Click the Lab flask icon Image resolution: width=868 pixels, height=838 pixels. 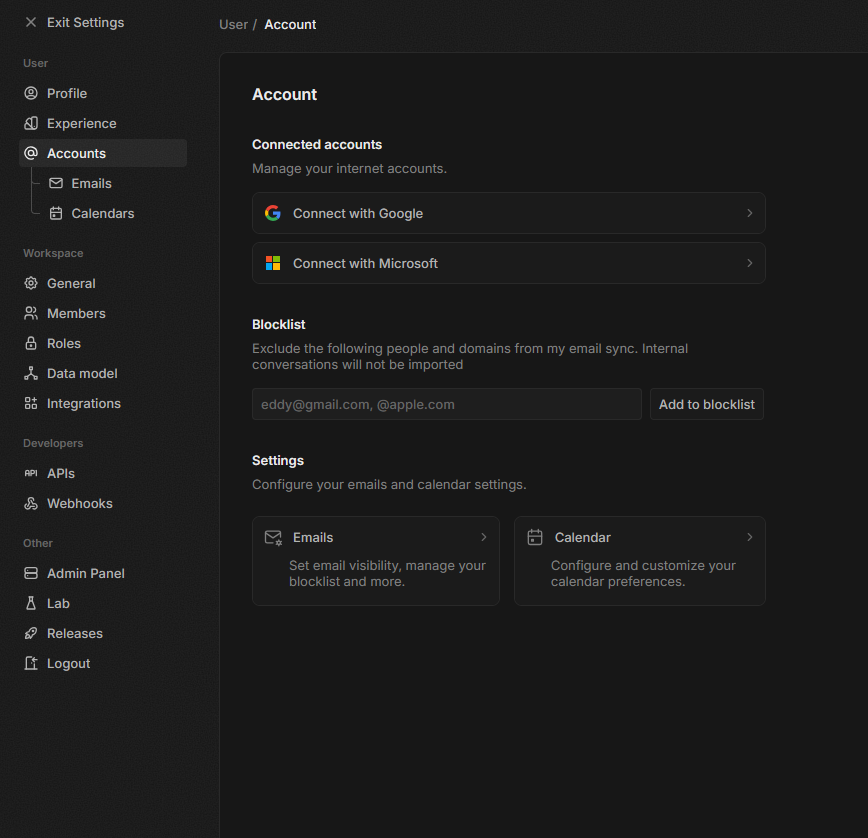coord(31,603)
